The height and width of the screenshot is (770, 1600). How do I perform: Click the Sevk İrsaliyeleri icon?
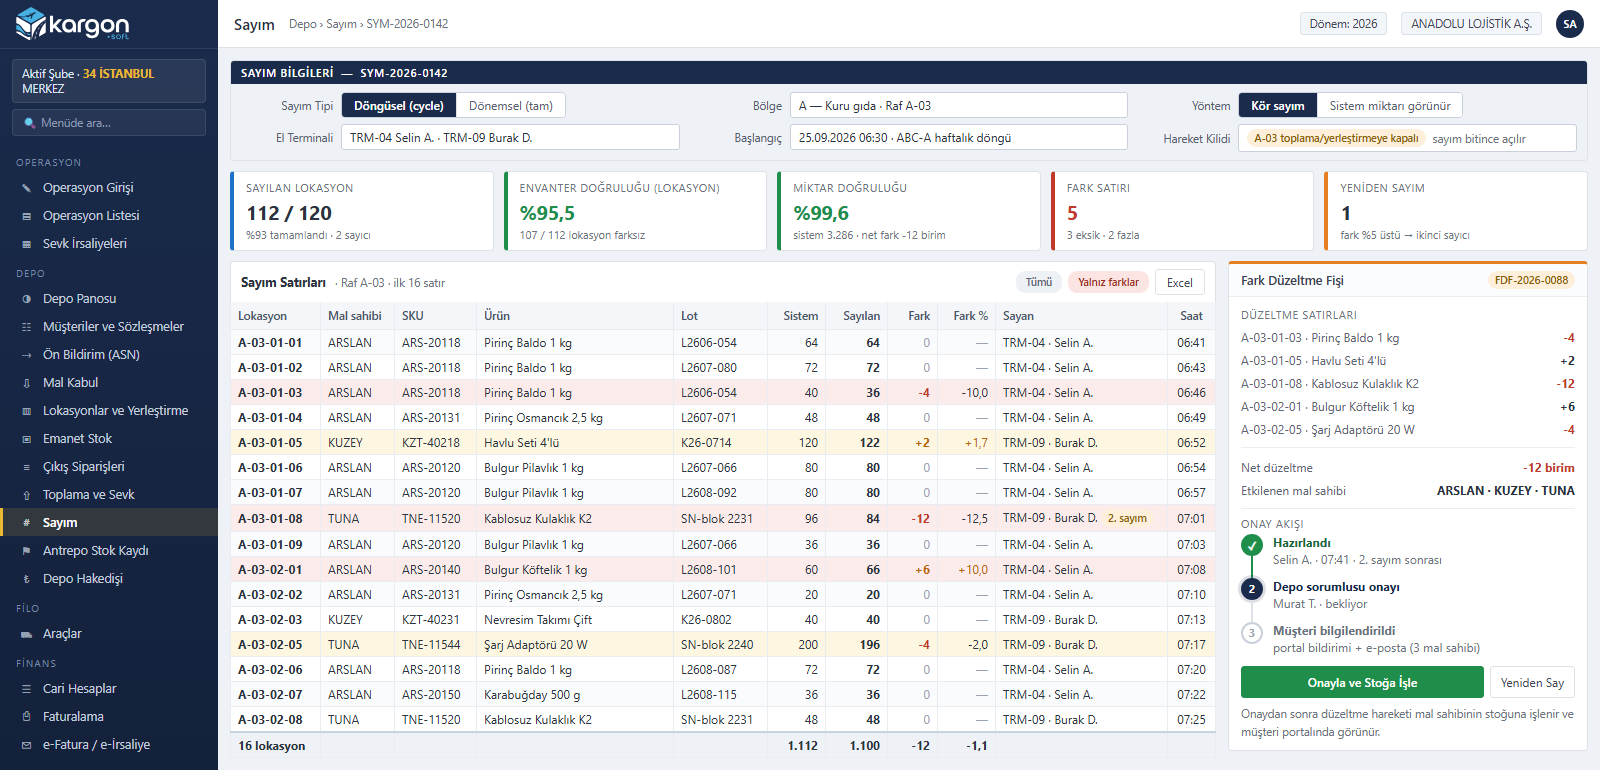click(x=27, y=244)
